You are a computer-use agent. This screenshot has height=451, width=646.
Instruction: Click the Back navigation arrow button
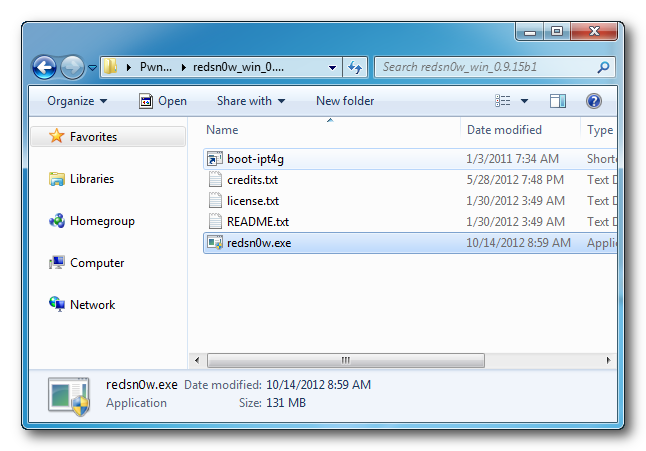pos(44,68)
